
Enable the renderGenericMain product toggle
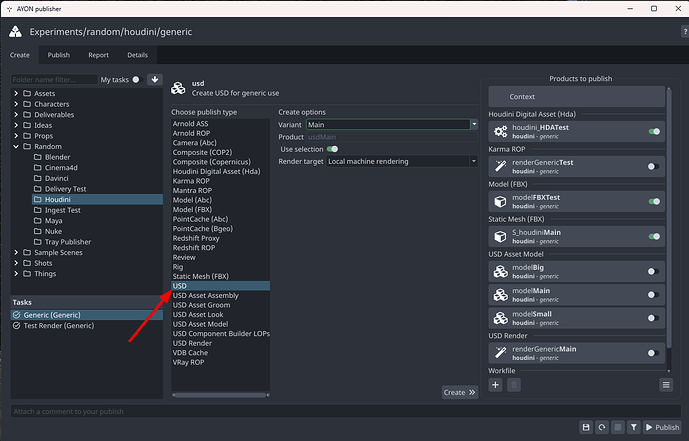(x=654, y=353)
